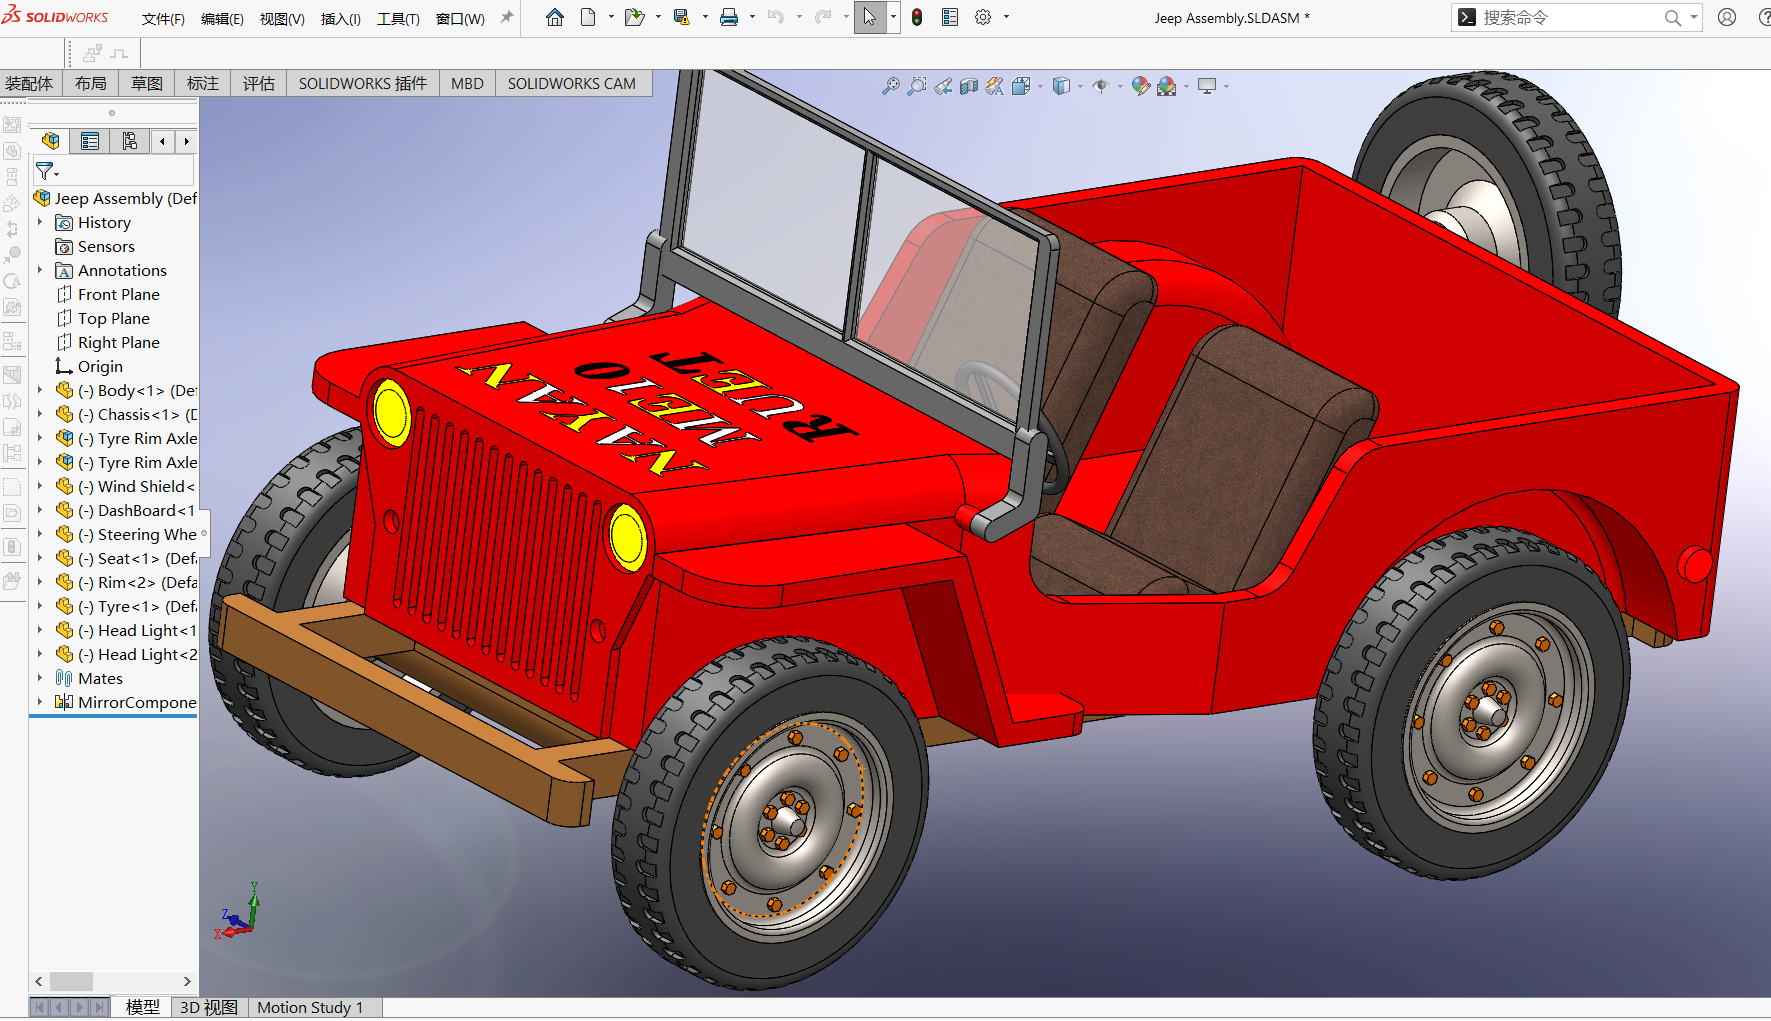Click the Display Style icon
The height and width of the screenshot is (1021, 1771).
[1061, 86]
